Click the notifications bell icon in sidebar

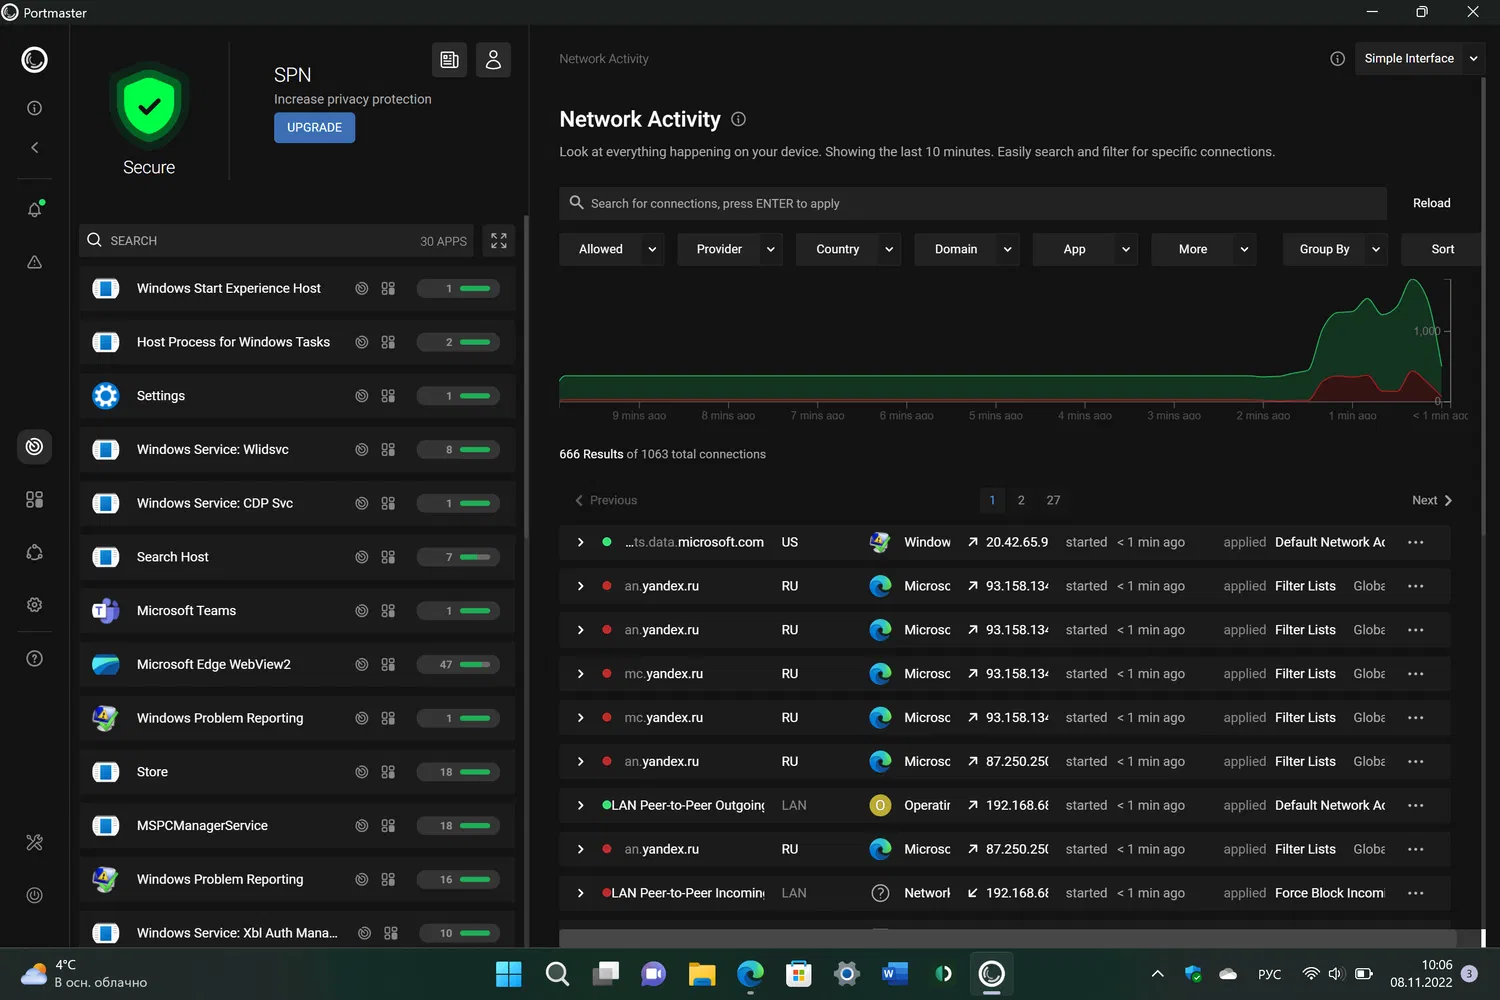tap(34, 209)
